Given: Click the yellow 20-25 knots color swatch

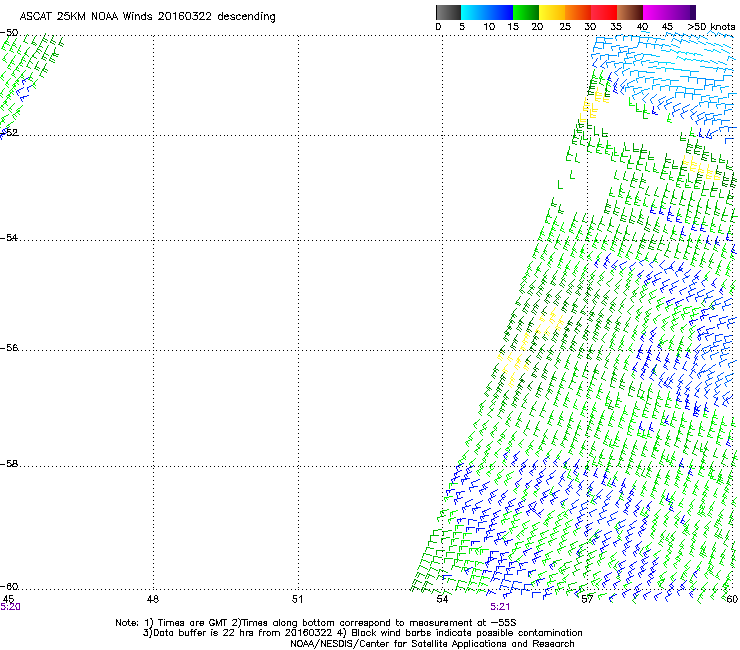Looking at the screenshot, I should coord(552,12).
